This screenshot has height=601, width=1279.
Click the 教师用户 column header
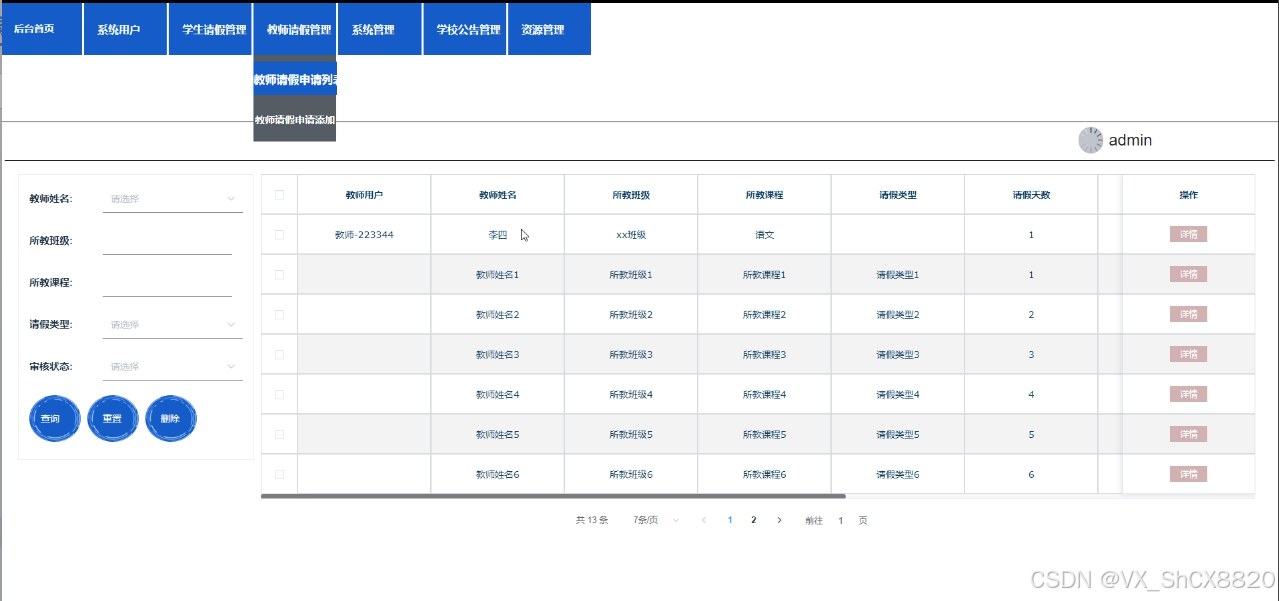click(364, 195)
